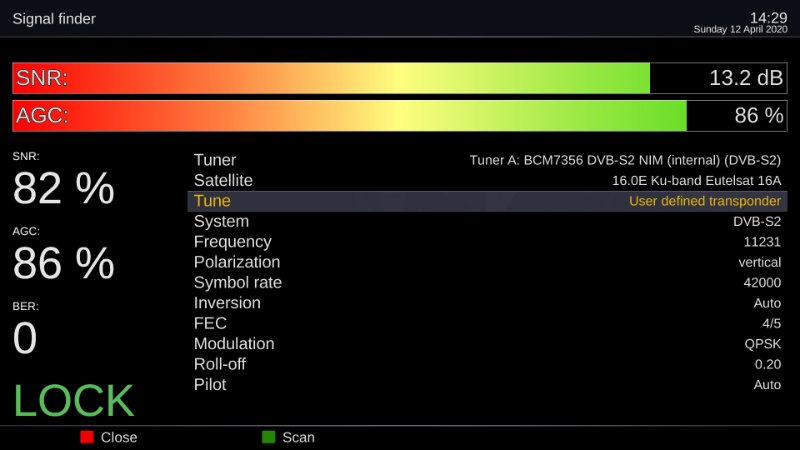Toggle the Pilot Auto setting
800x450 pixels.
click(x=767, y=385)
